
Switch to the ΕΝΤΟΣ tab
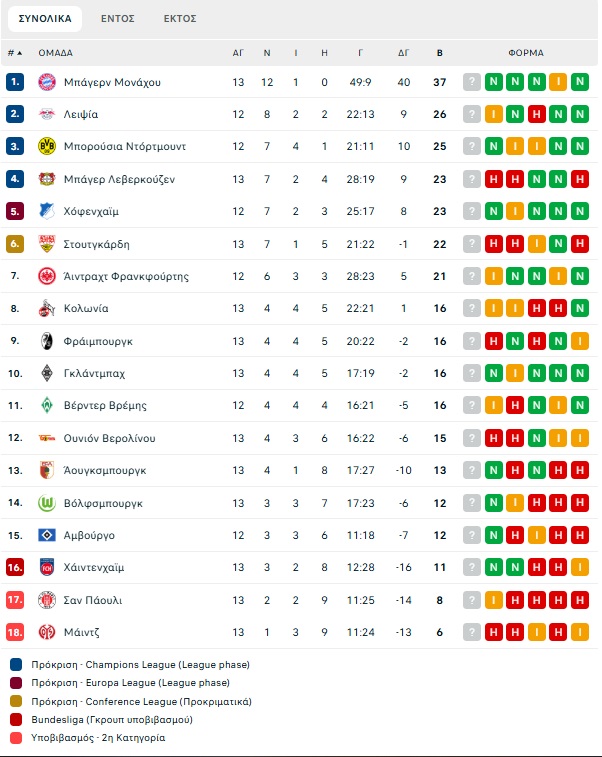(119, 18)
